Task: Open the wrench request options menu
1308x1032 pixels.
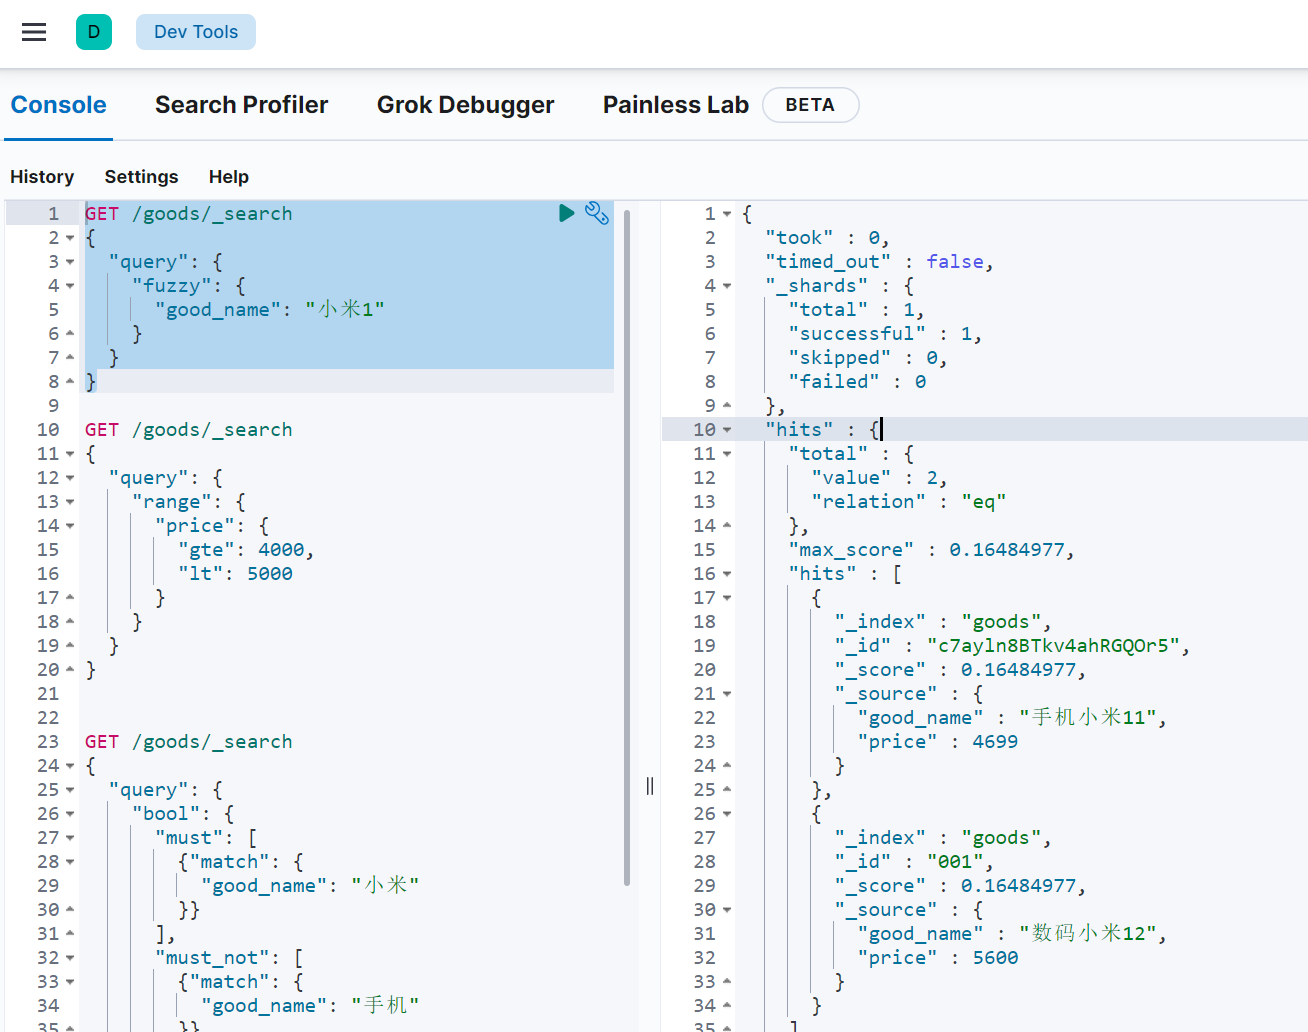Action: (597, 213)
